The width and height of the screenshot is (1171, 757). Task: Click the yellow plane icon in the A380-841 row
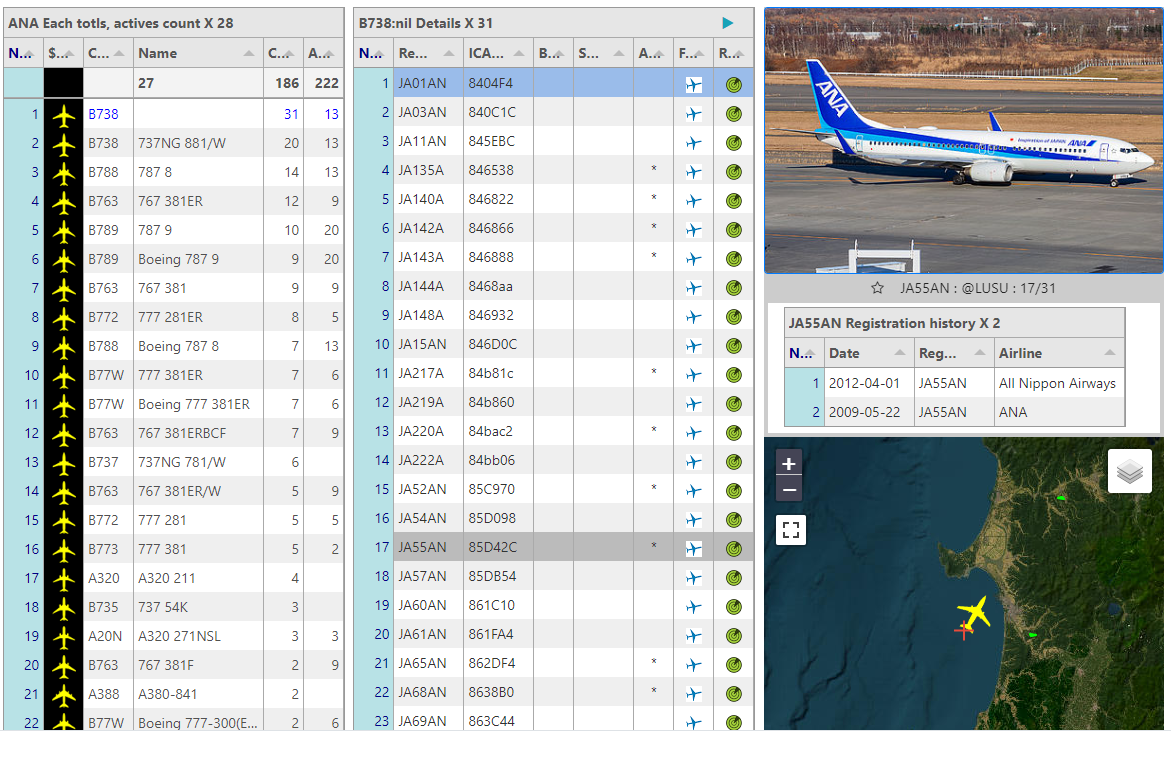click(64, 695)
